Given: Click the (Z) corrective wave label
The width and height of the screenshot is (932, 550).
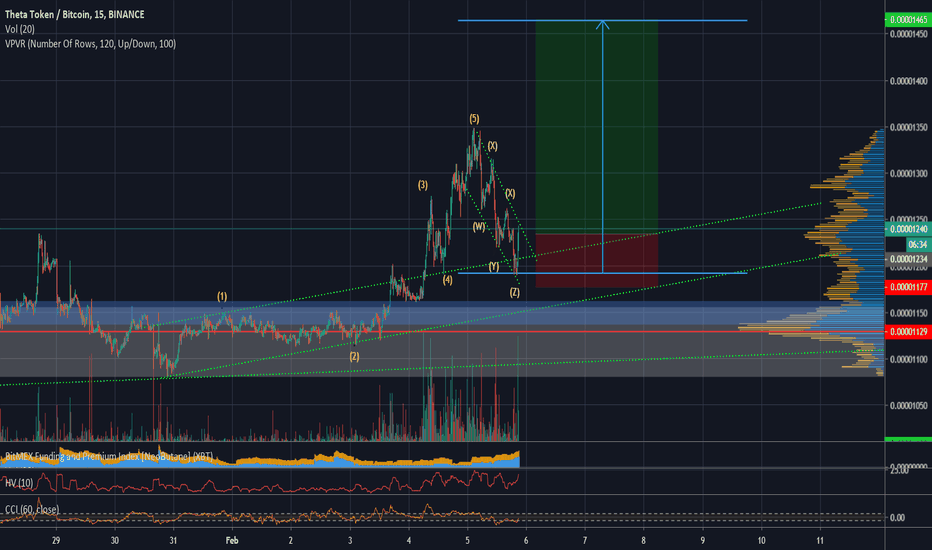Looking at the screenshot, I should tap(515, 292).
